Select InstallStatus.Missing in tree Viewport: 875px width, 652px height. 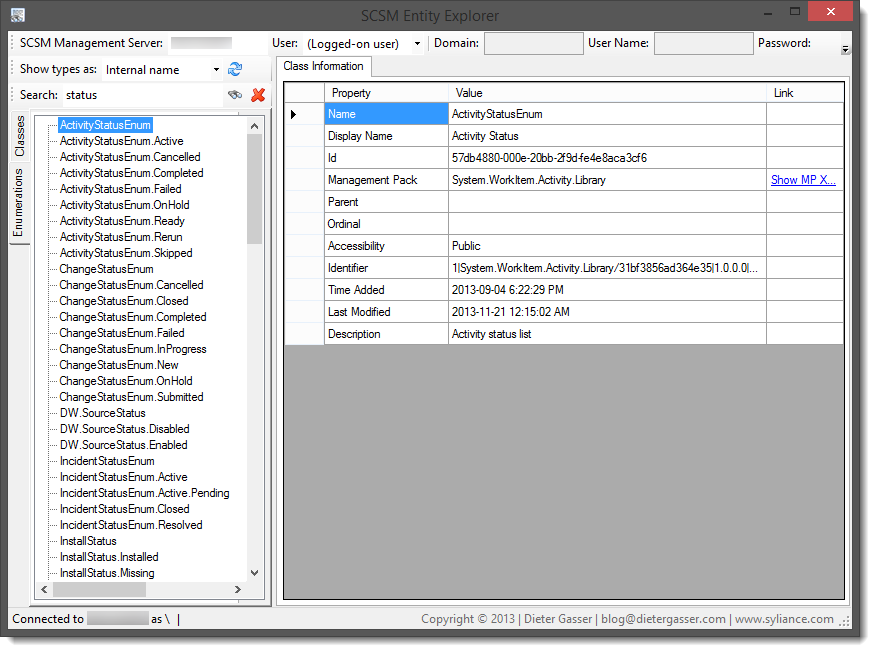[x=107, y=573]
